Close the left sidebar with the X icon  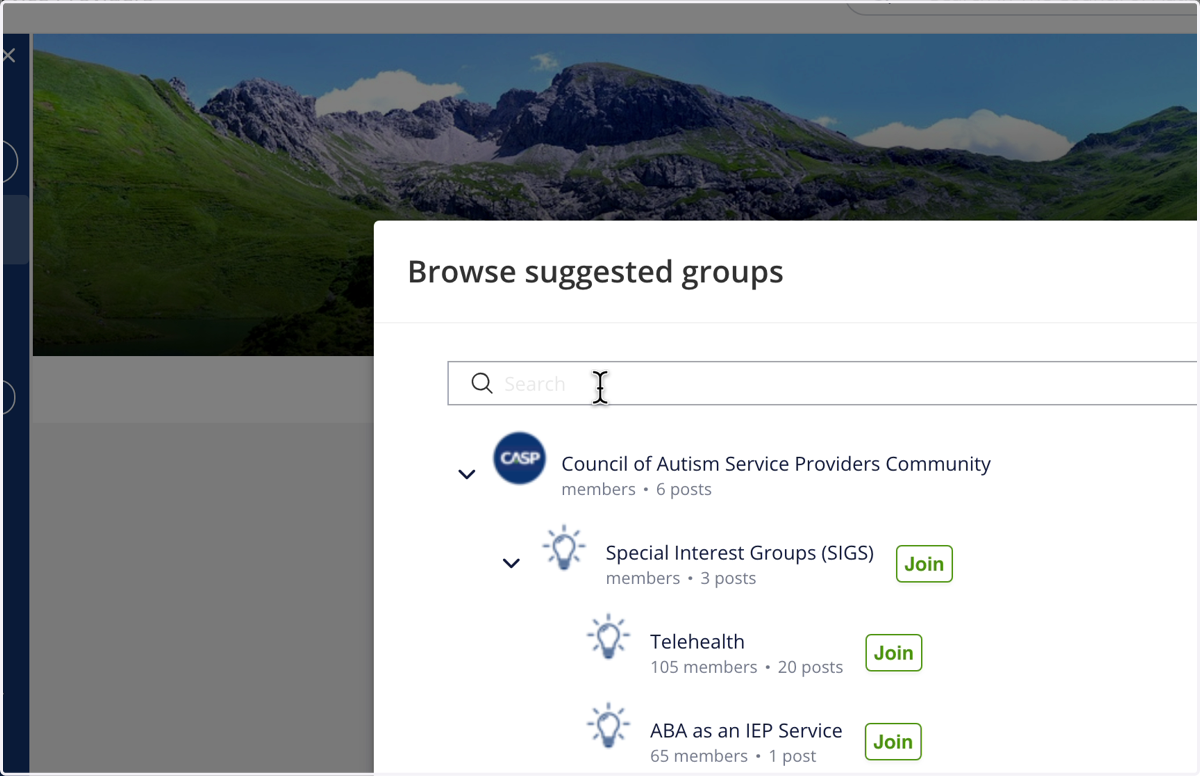pos(9,56)
